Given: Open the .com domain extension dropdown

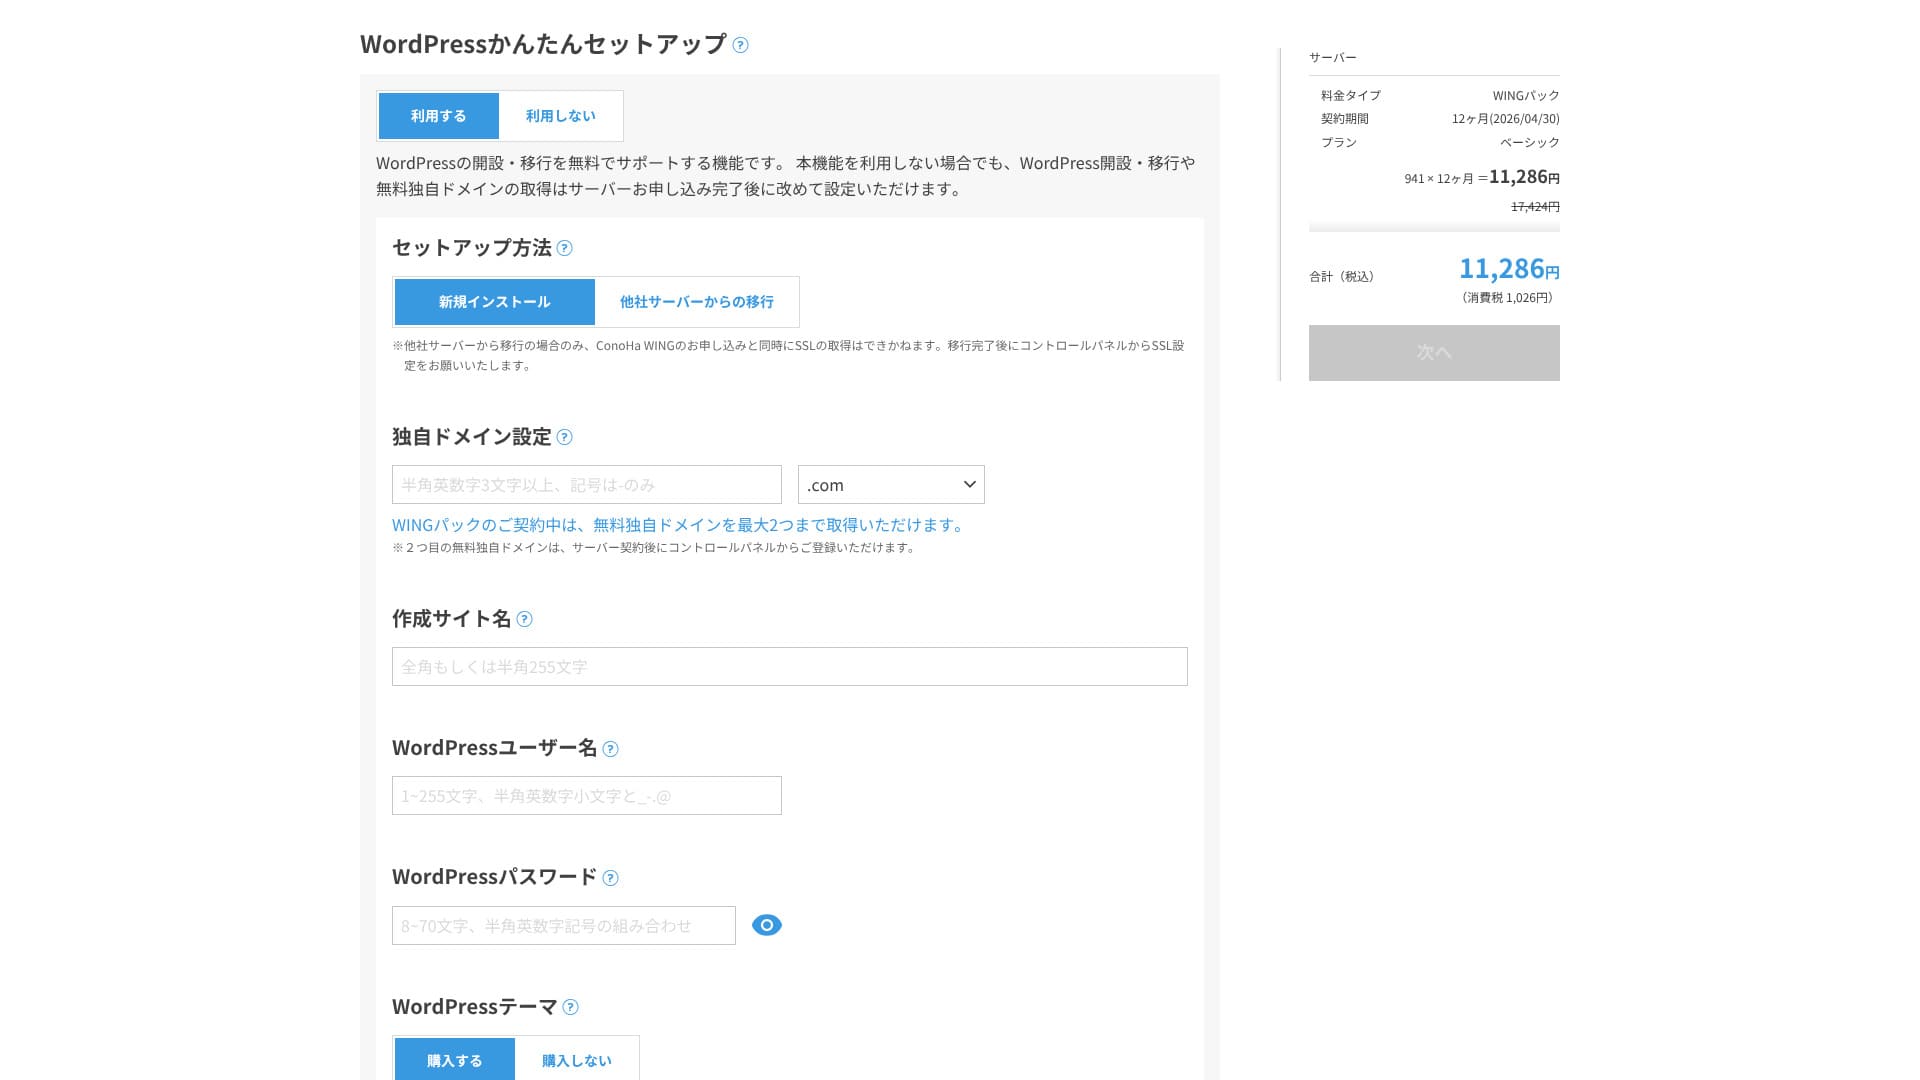Looking at the screenshot, I should (890, 485).
